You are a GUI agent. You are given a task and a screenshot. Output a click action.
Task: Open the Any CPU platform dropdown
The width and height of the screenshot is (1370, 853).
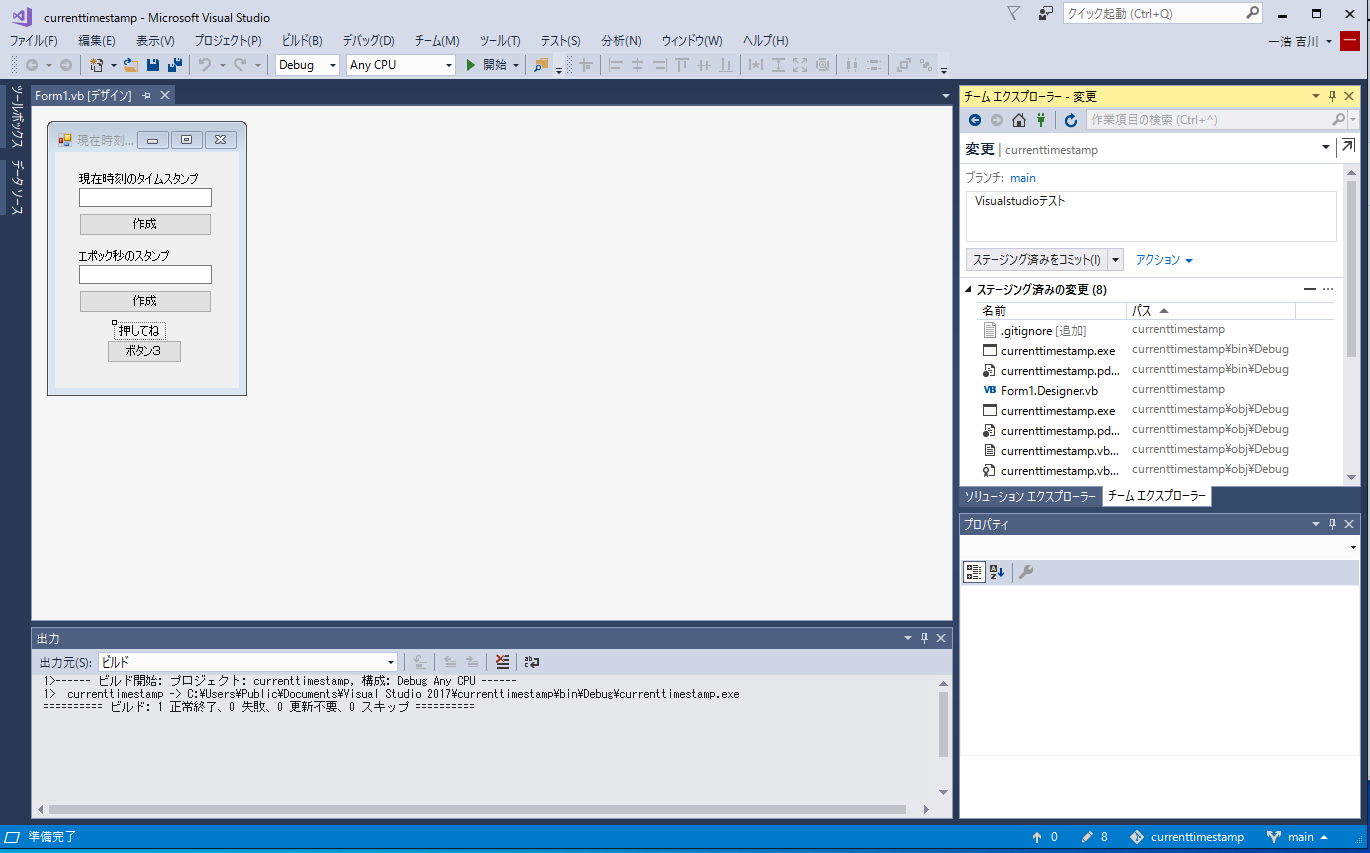[400, 65]
